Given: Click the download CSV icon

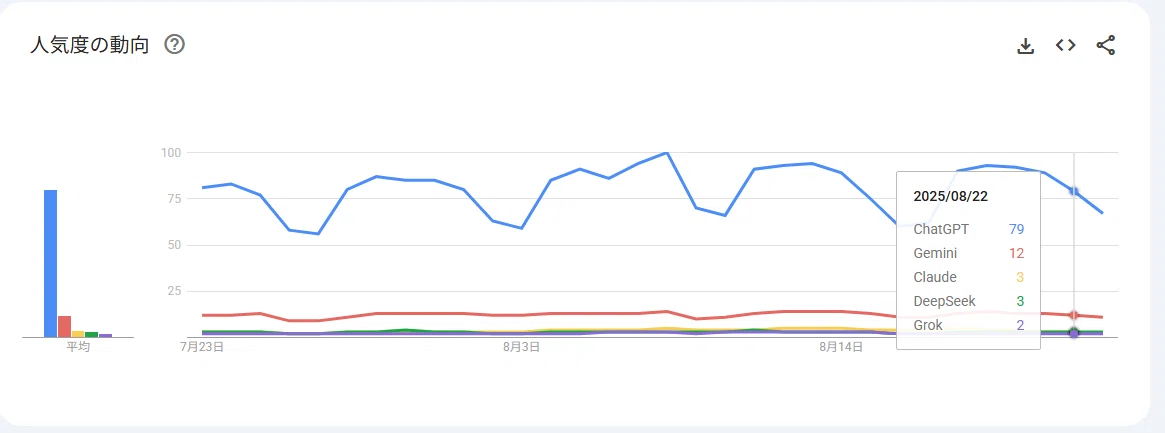Looking at the screenshot, I should (x=1025, y=46).
